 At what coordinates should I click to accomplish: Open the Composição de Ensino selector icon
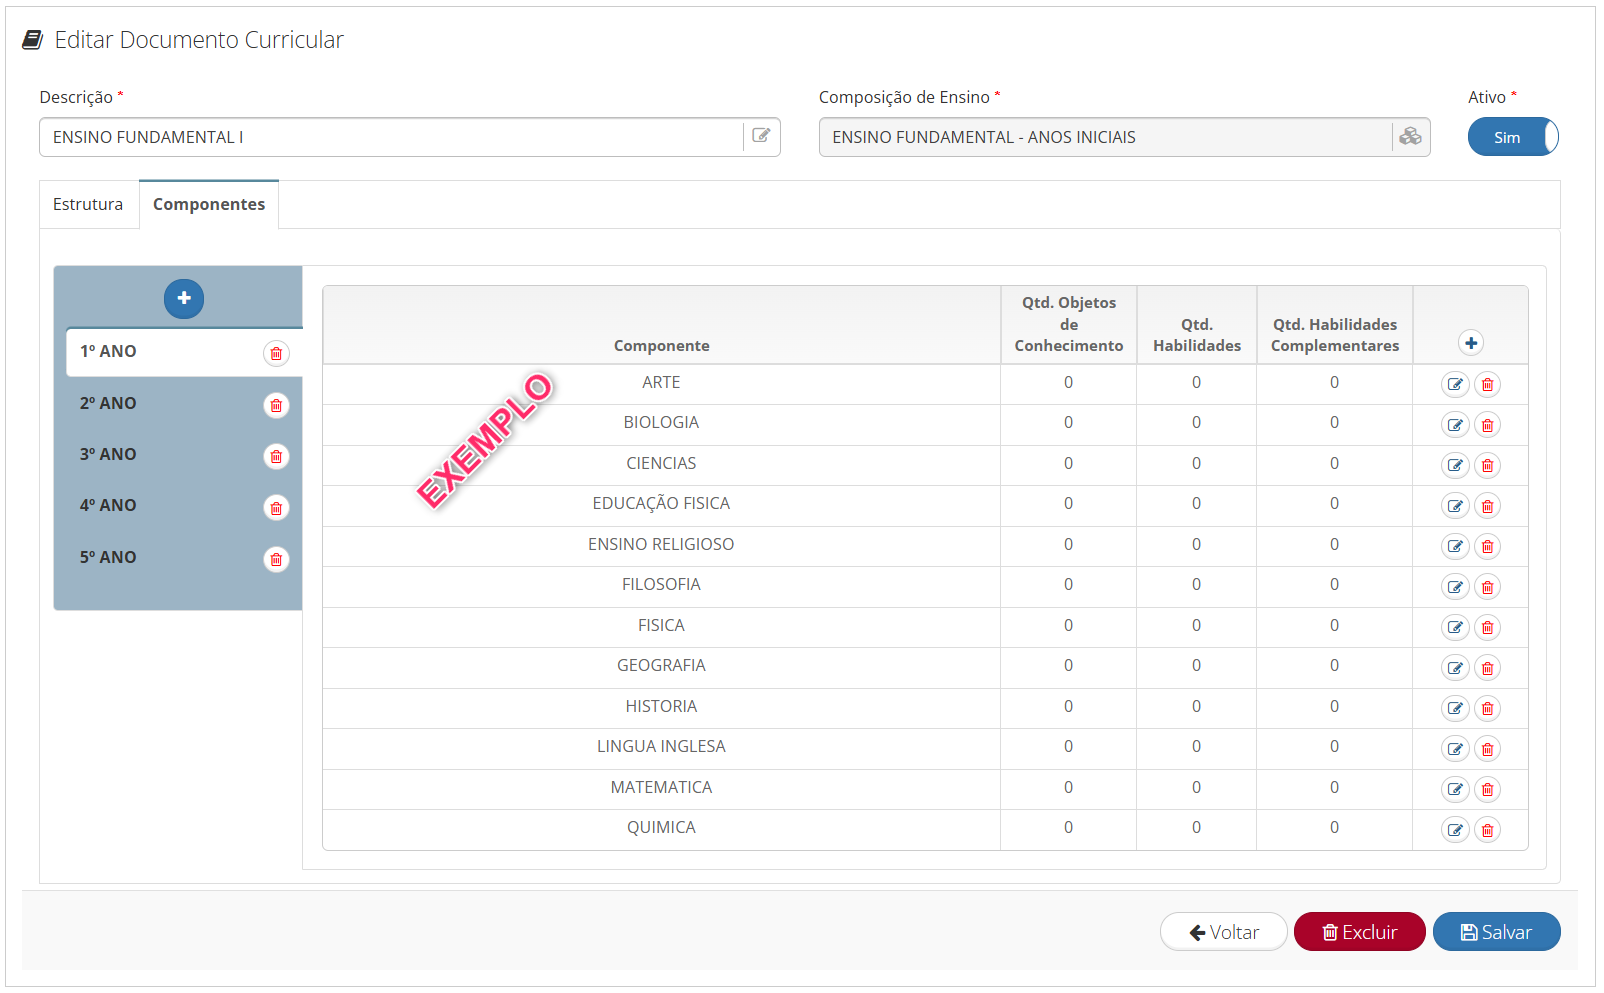coord(1410,137)
